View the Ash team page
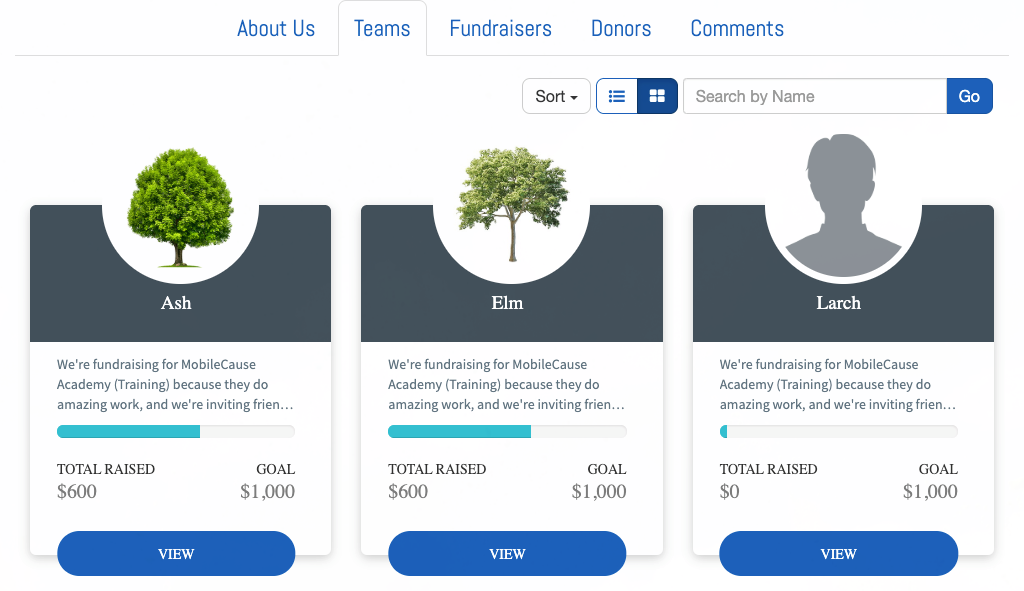Screen dimensions: 1024x591 point(176,554)
